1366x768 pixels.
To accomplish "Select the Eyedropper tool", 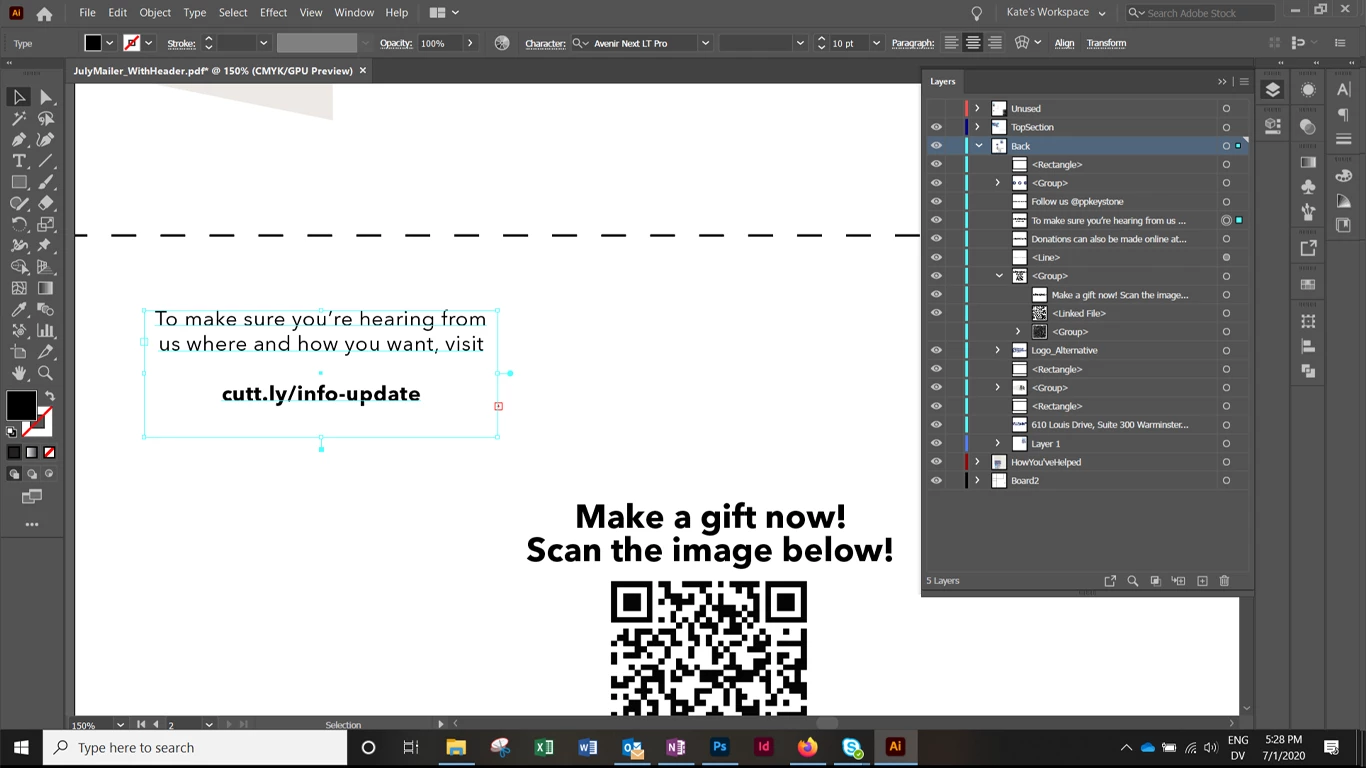I will click(19, 309).
